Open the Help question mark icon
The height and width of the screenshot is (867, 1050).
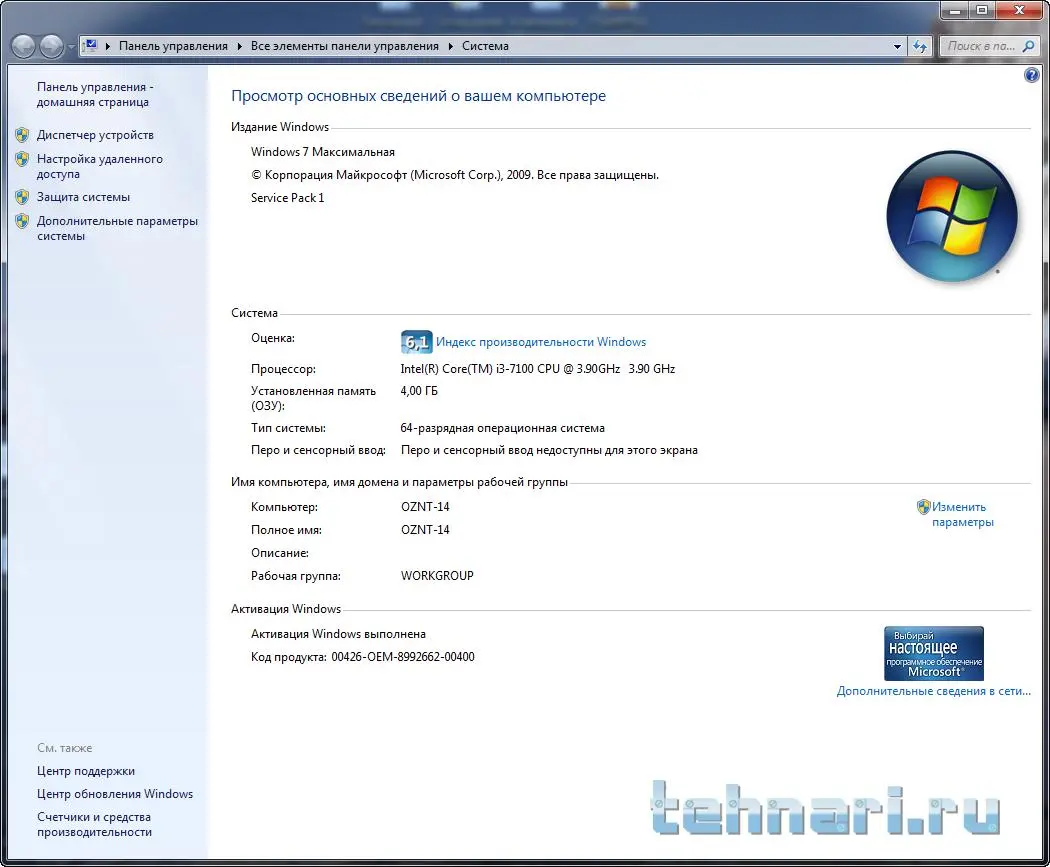(x=1031, y=74)
